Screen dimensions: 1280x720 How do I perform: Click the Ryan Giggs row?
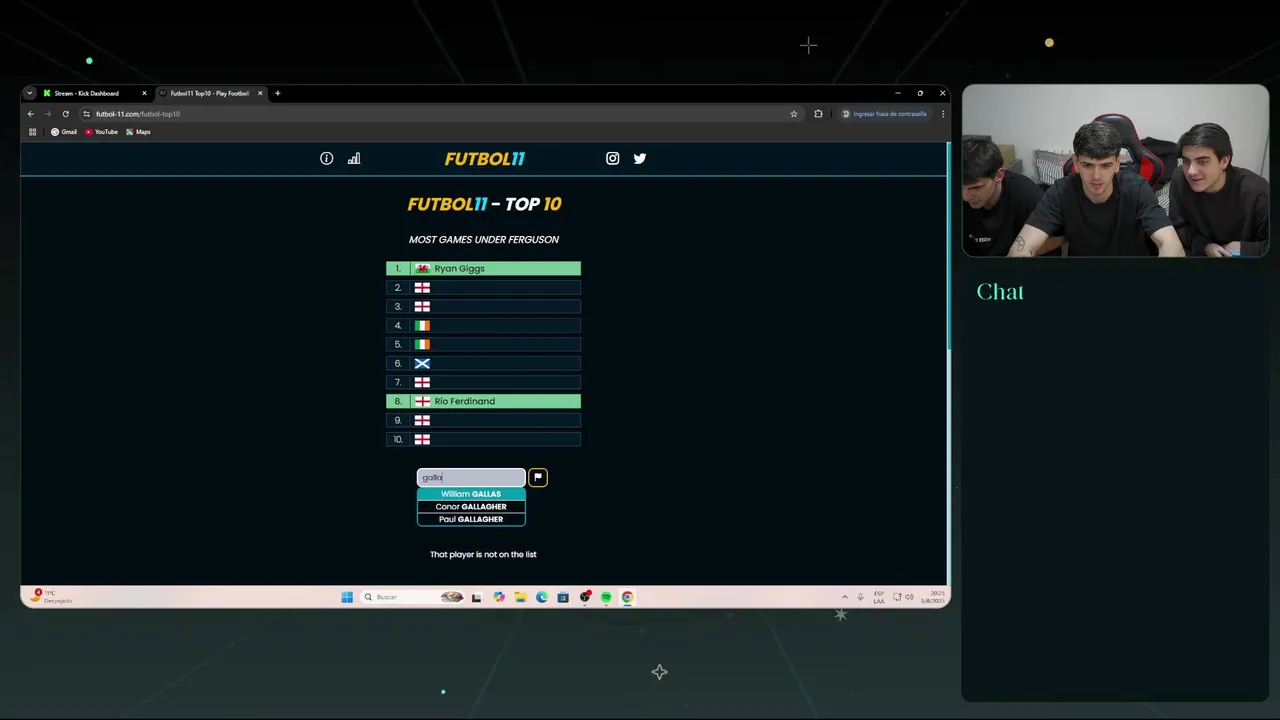(483, 268)
